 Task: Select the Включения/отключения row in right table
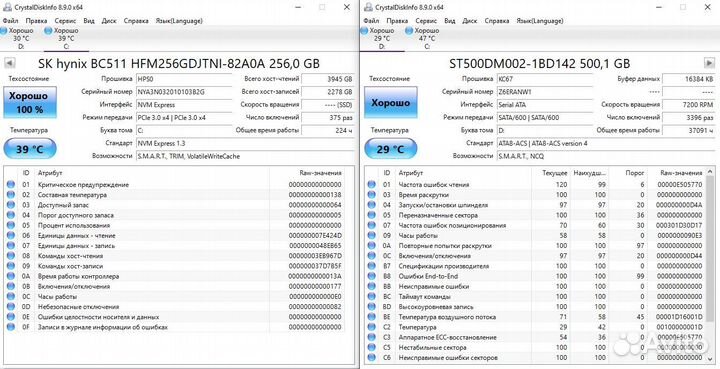click(535, 256)
